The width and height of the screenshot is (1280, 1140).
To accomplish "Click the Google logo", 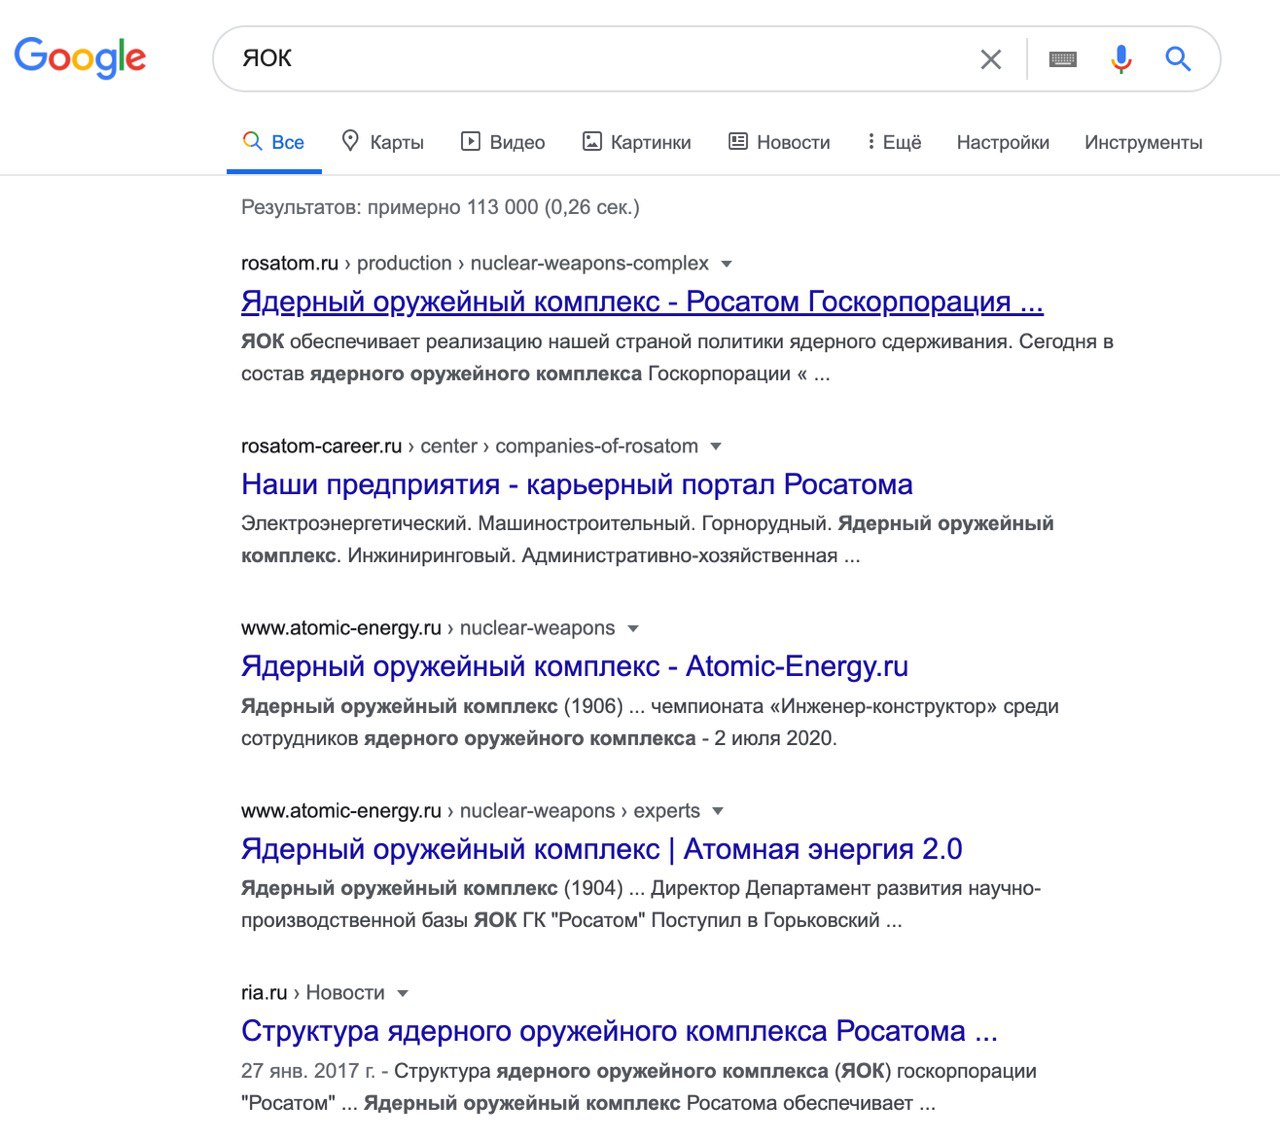I will point(80,58).
